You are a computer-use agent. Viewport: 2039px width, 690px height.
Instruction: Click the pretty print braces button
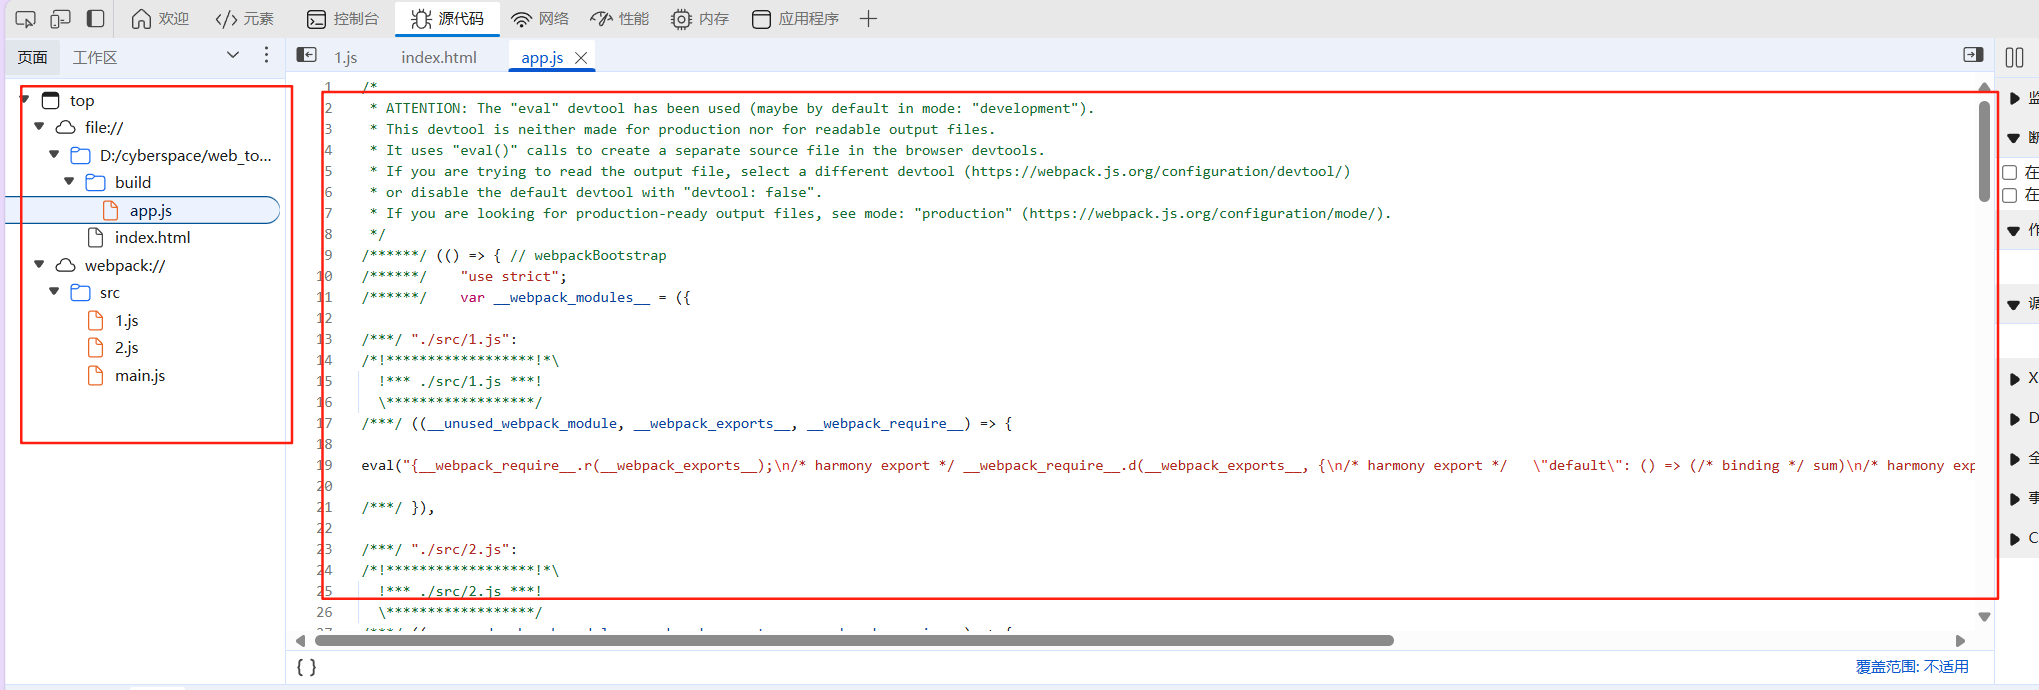point(306,666)
